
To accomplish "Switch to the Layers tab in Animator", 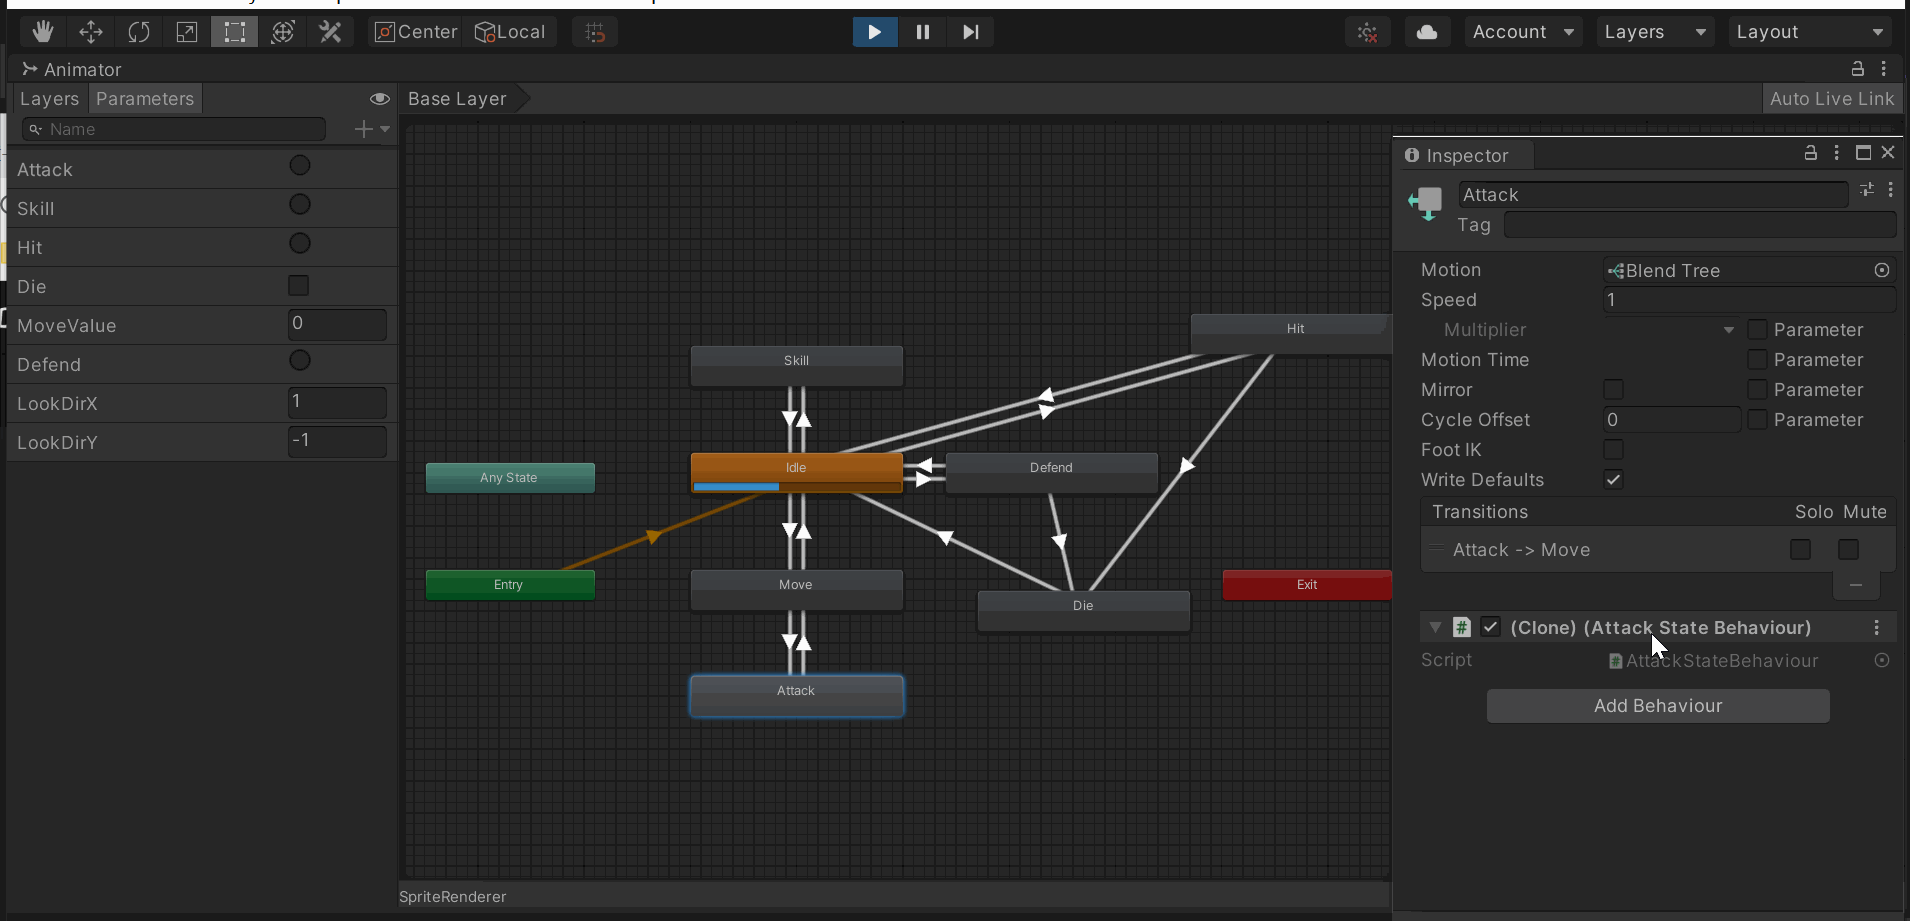I will 49,99.
